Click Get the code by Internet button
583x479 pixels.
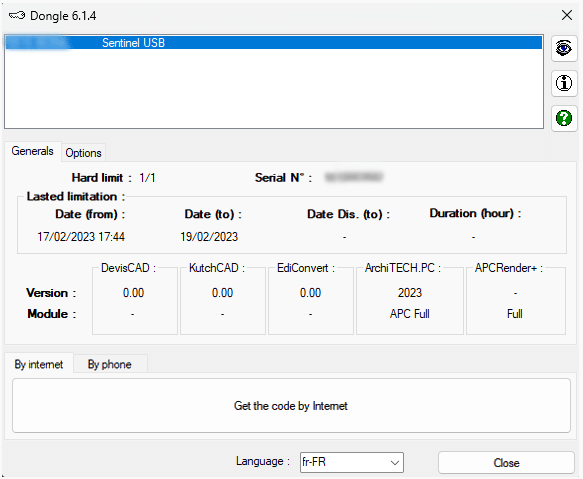pyautogui.click(x=291, y=406)
